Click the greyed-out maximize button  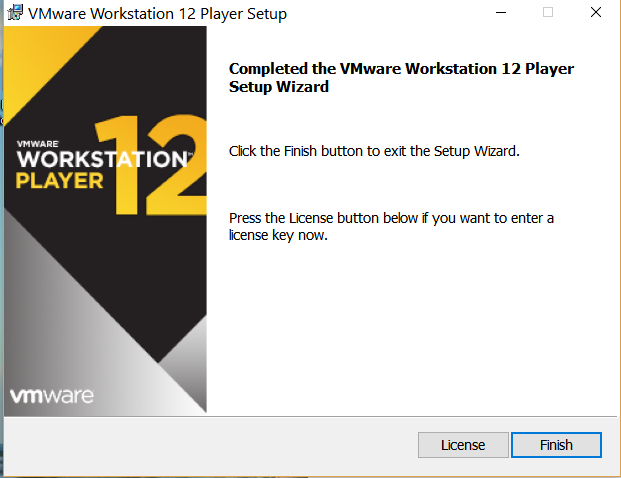547,14
